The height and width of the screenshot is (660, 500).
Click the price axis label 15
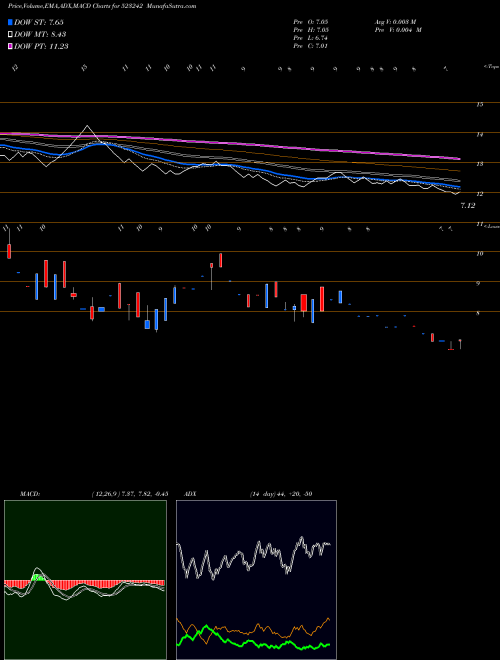click(479, 105)
